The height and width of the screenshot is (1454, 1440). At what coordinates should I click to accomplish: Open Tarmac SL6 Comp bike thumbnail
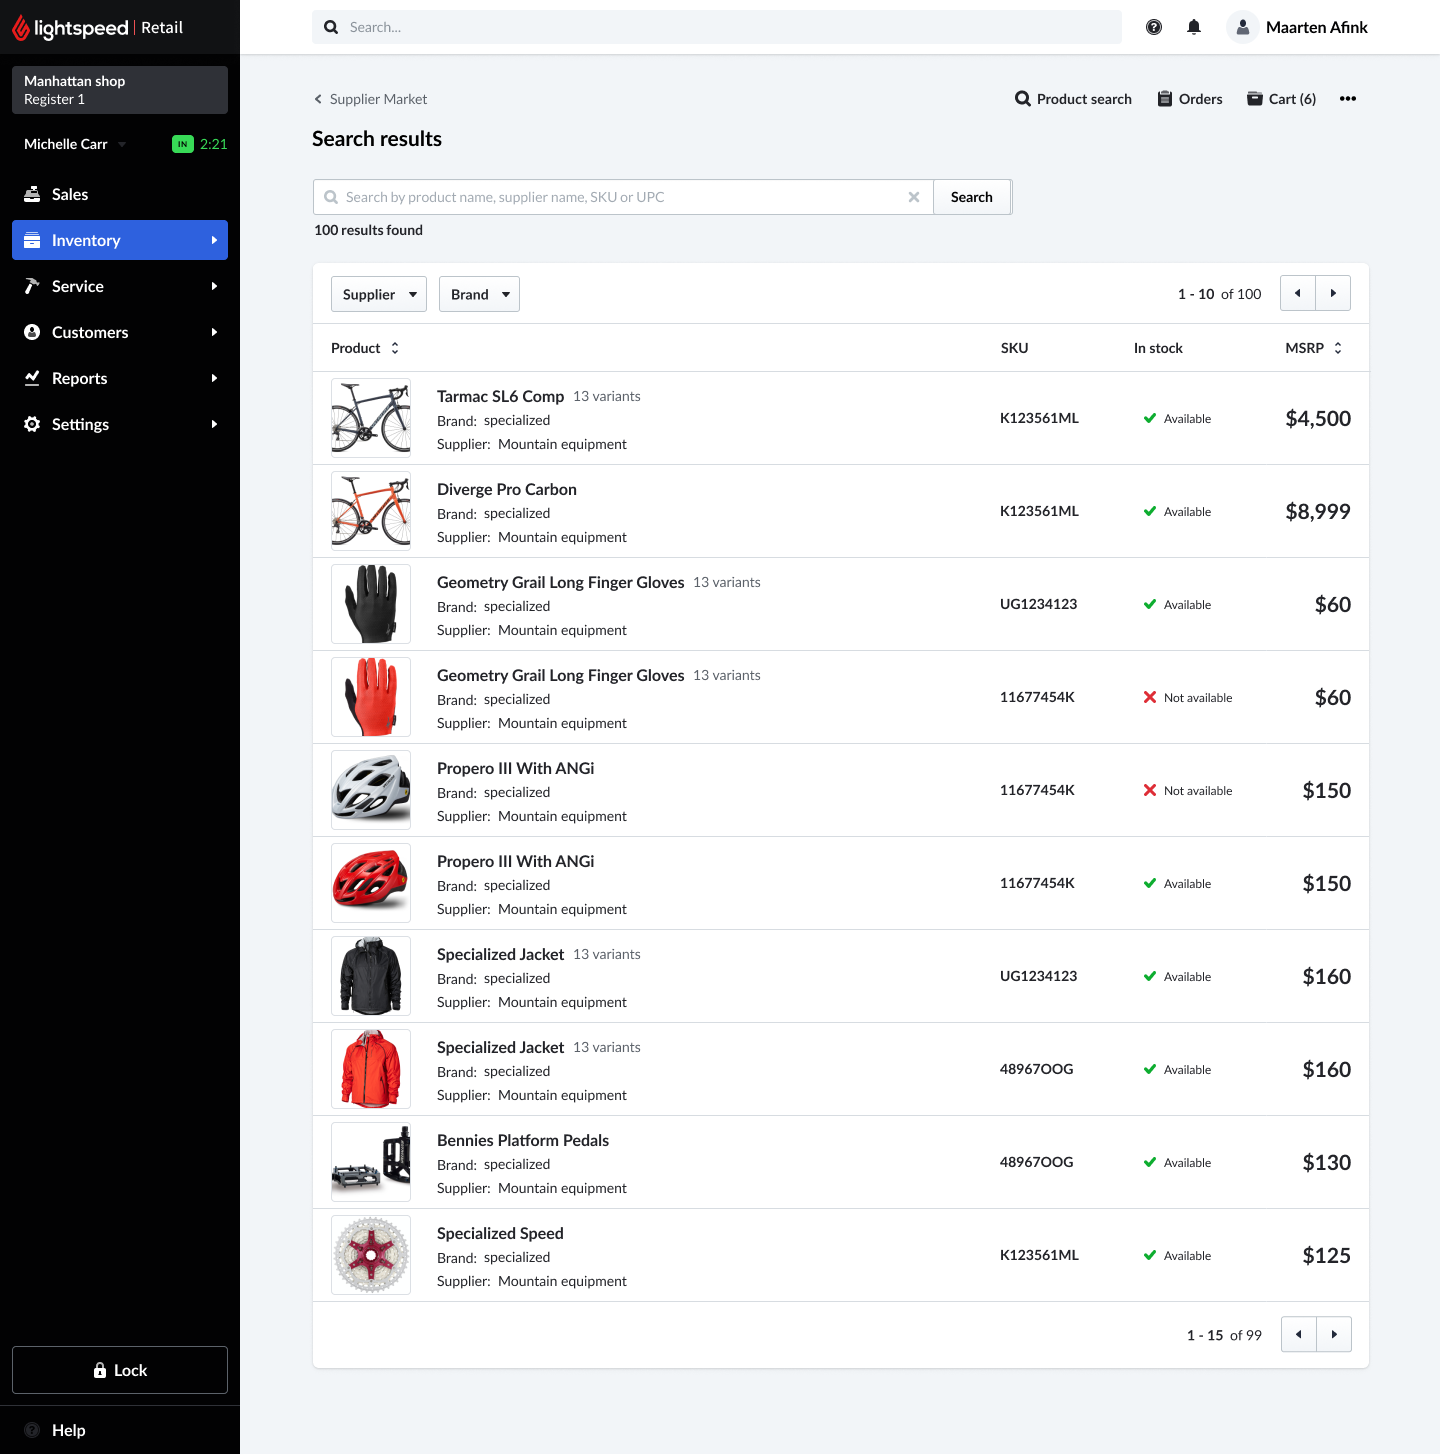(x=371, y=418)
